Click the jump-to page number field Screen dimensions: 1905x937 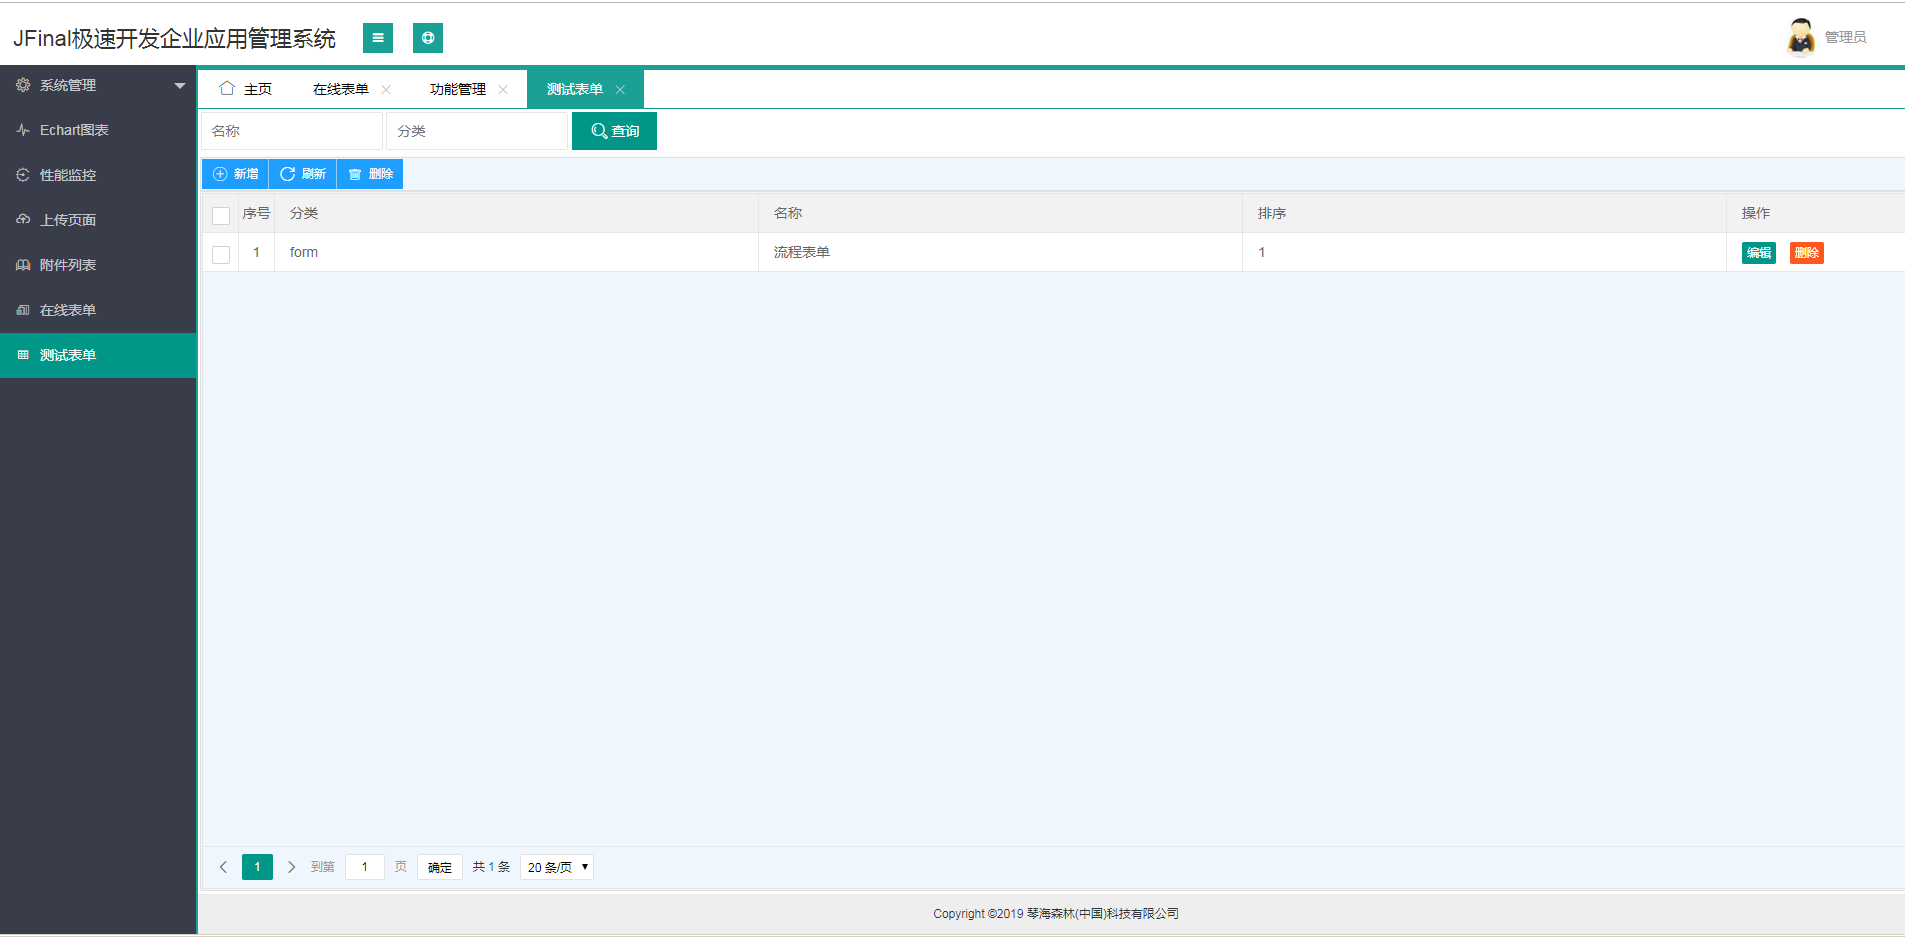point(365,867)
